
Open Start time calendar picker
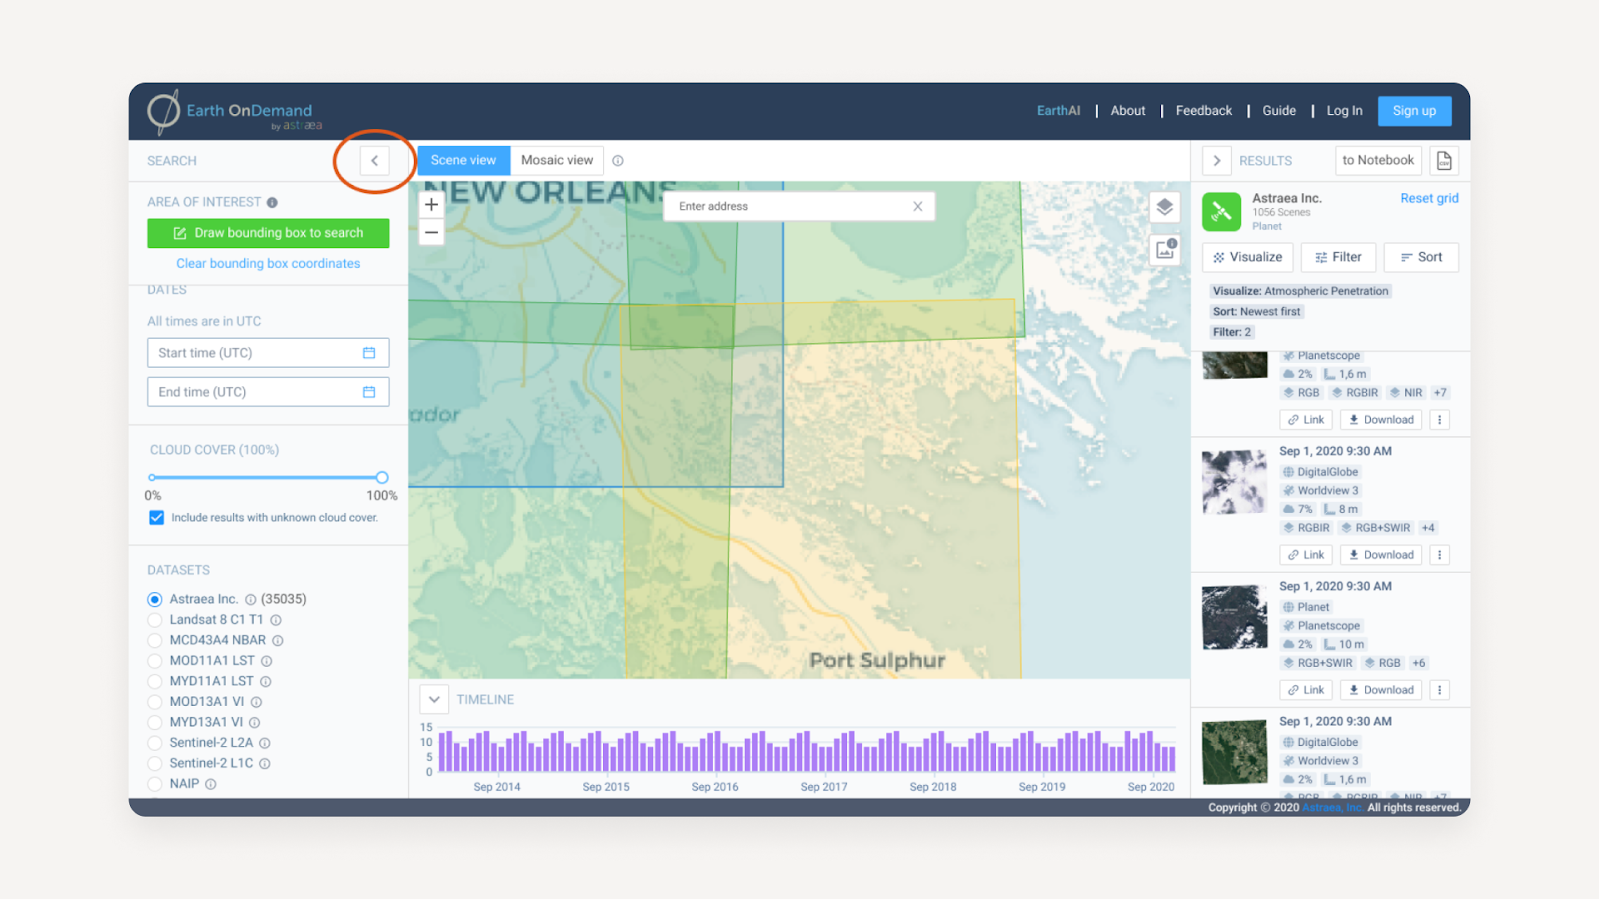(x=369, y=353)
